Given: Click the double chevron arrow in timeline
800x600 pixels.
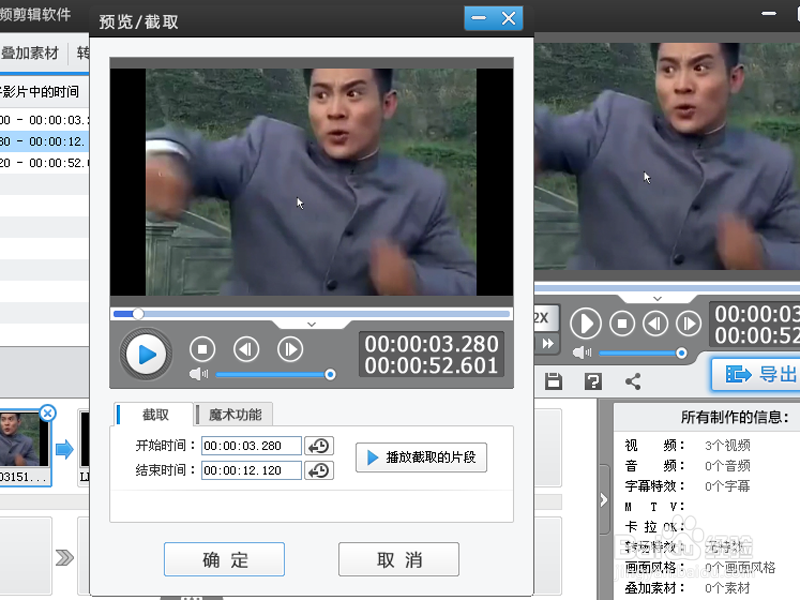Looking at the screenshot, I should (x=65, y=558).
